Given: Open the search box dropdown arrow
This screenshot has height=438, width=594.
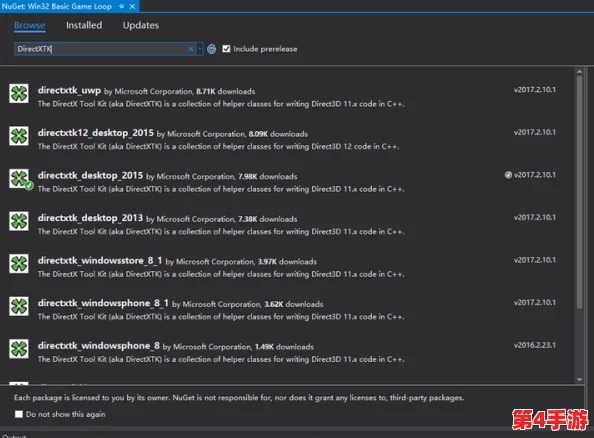Looking at the screenshot, I should (200, 49).
